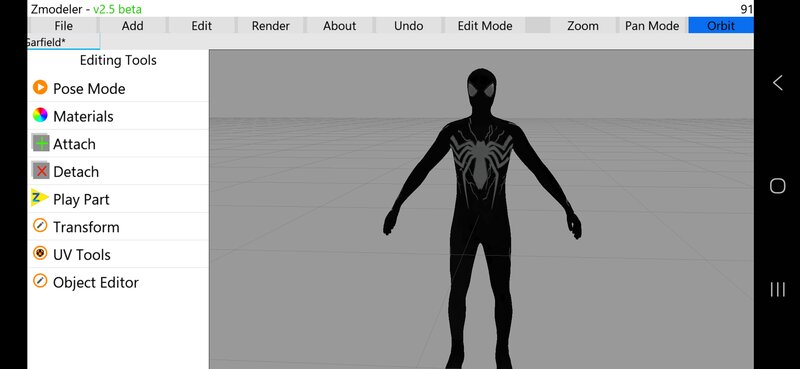Open the Render menu

[x=270, y=26]
